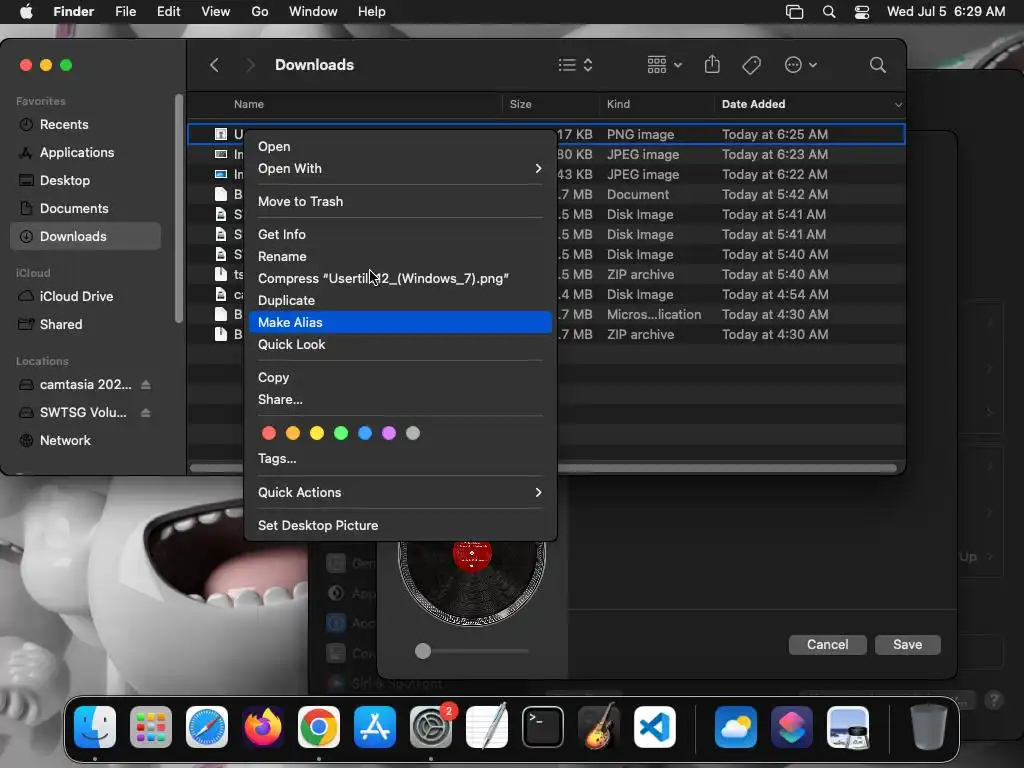Apply the green tag color

click(x=341, y=433)
